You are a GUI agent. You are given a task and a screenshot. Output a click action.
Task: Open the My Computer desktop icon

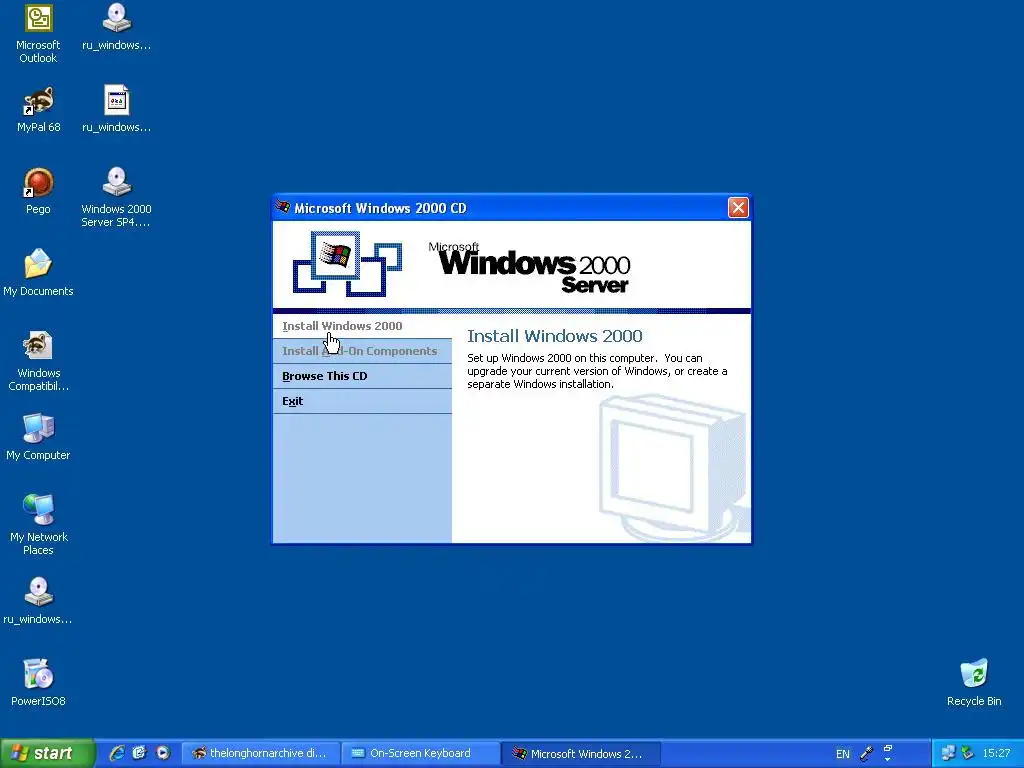click(38, 436)
